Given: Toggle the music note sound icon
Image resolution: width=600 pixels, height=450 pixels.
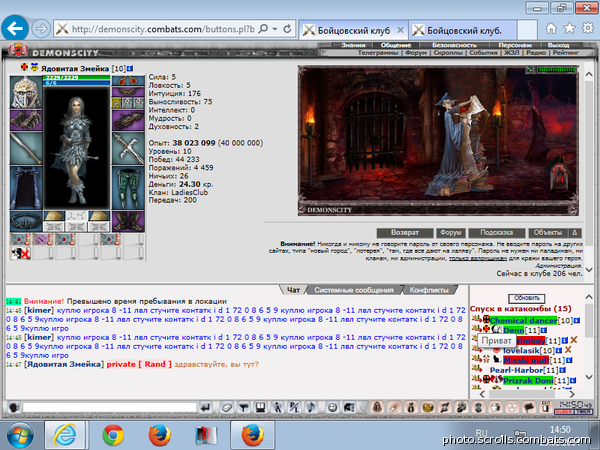Looking at the screenshot, I should [x=311, y=408].
